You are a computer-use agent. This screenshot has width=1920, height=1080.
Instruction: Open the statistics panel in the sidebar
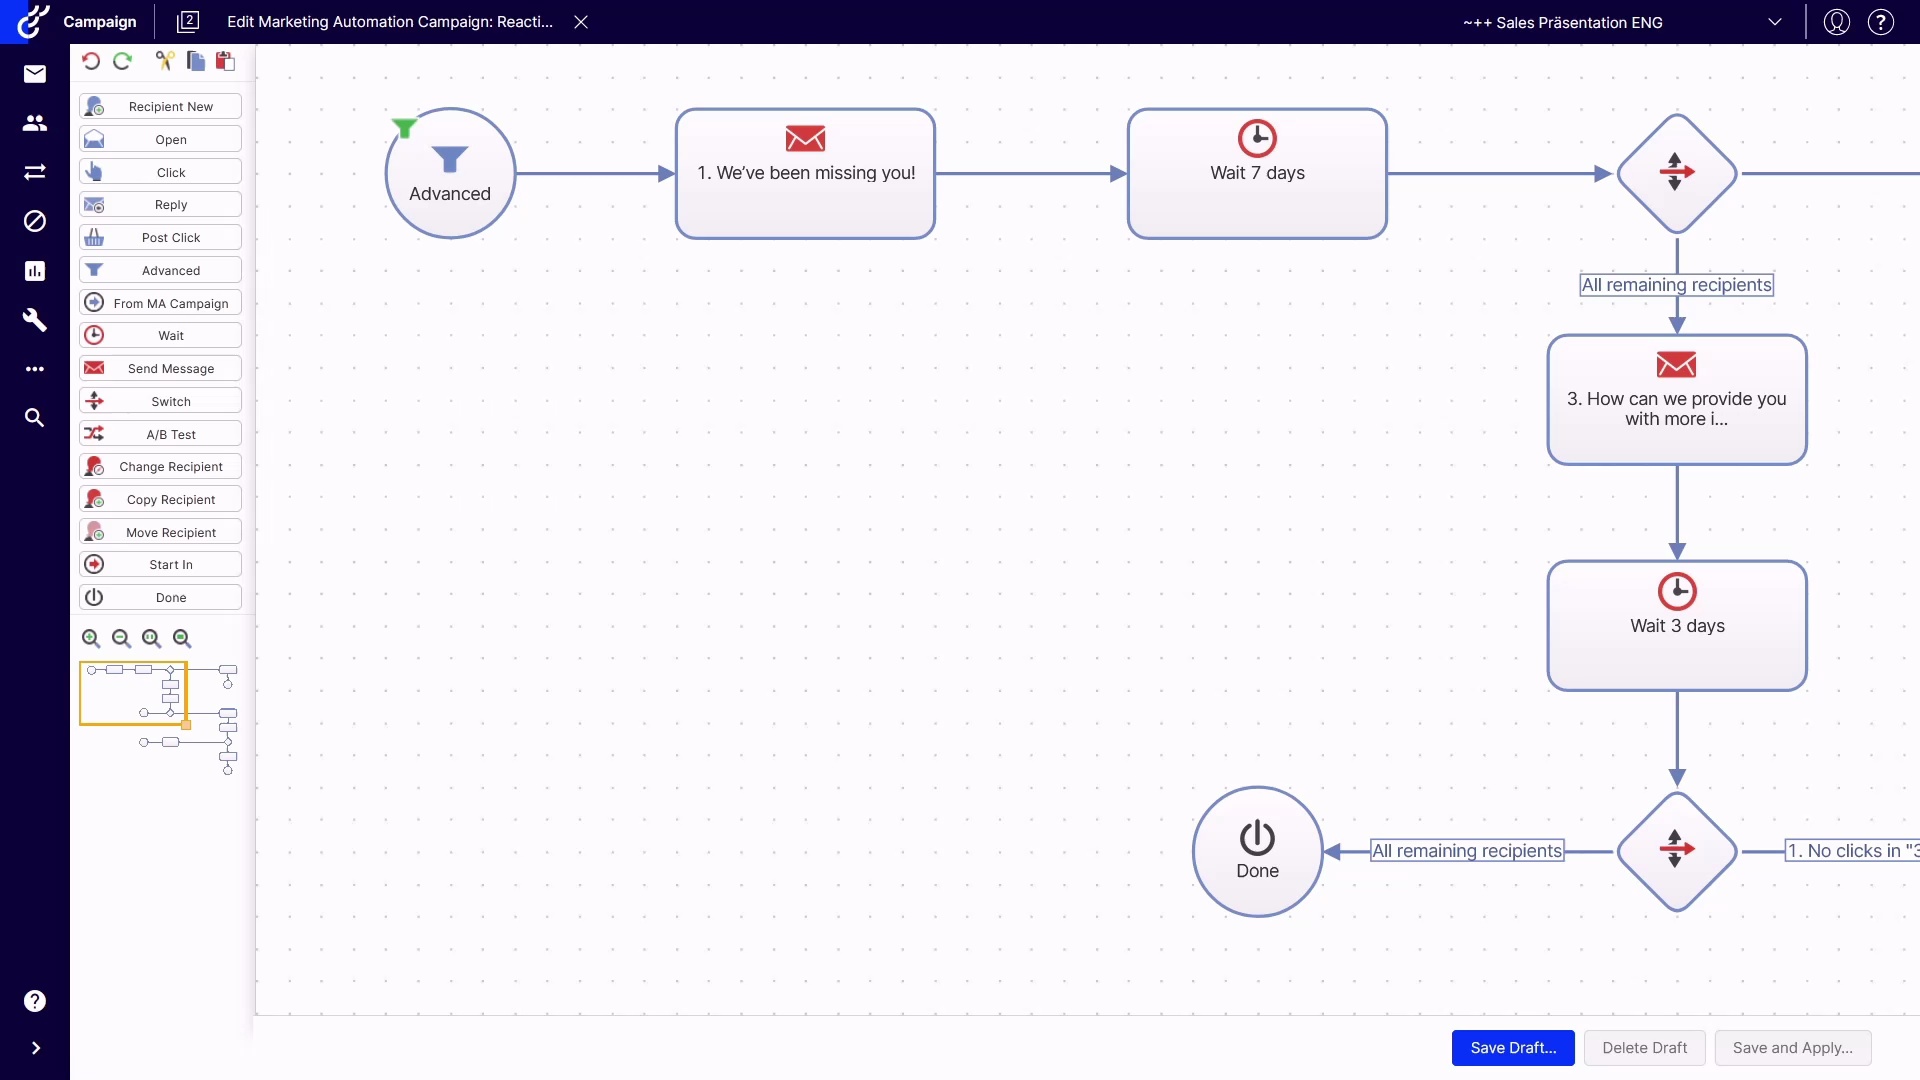[35, 270]
